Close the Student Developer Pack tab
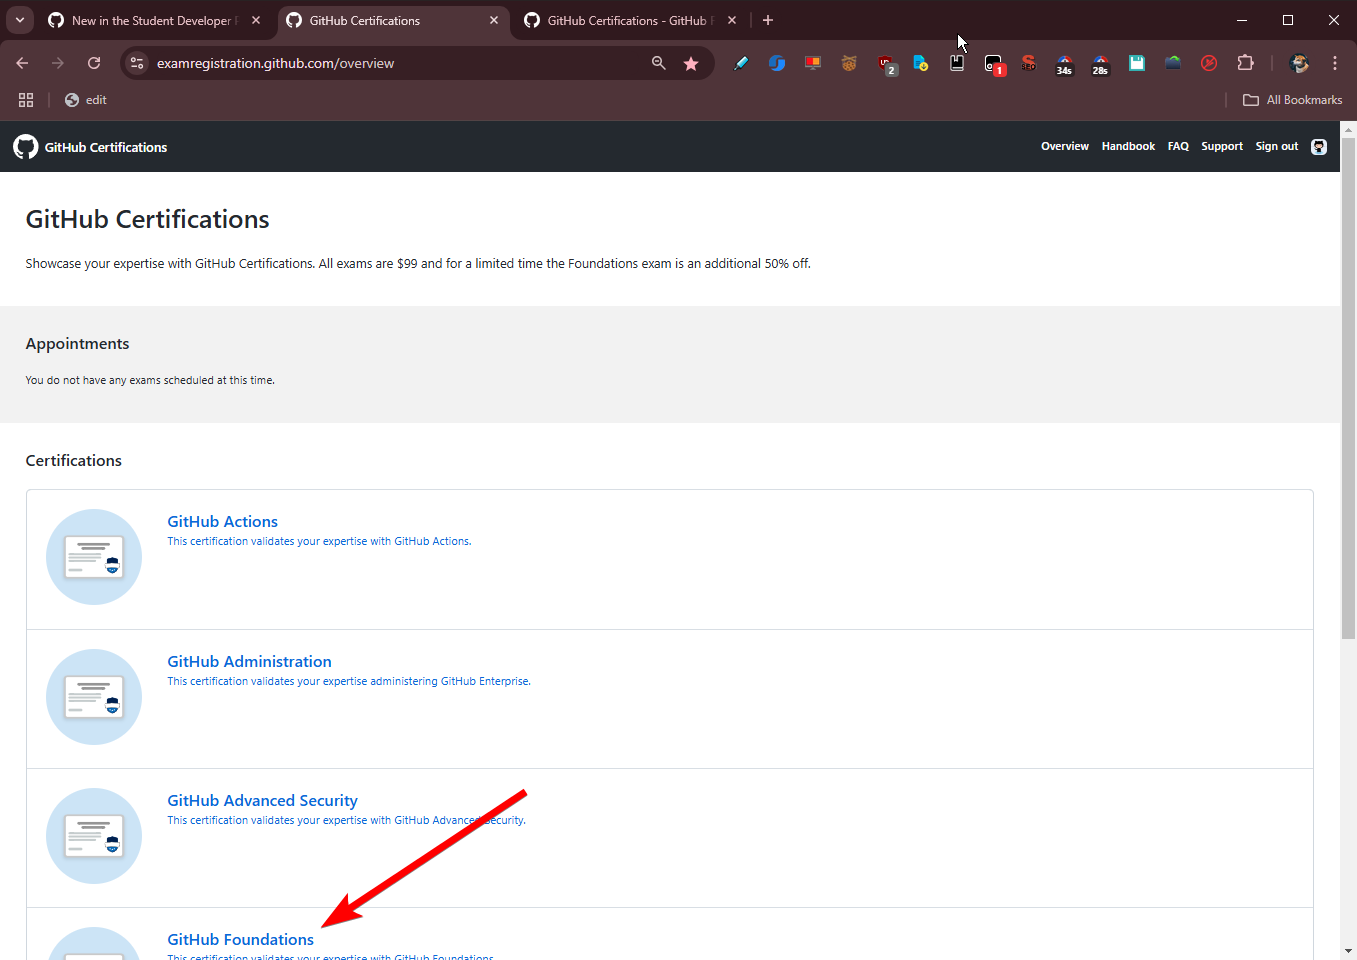The width and height of the screenshot is (1357, 960). [256, 20]
